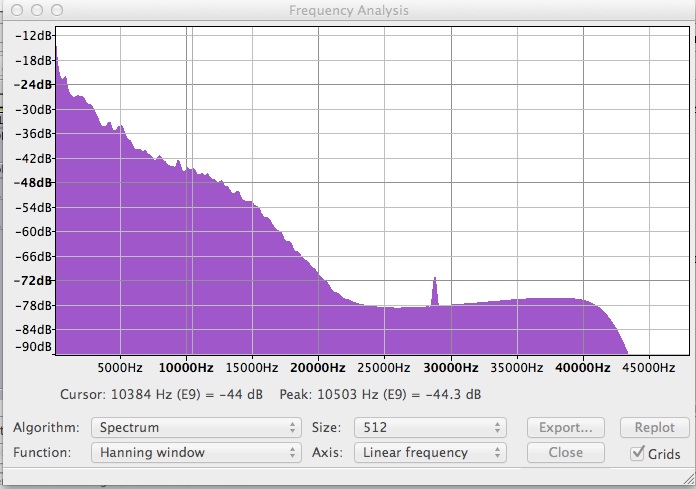
Task: Click the resize grip at window corner
Action: coord(689,479)
